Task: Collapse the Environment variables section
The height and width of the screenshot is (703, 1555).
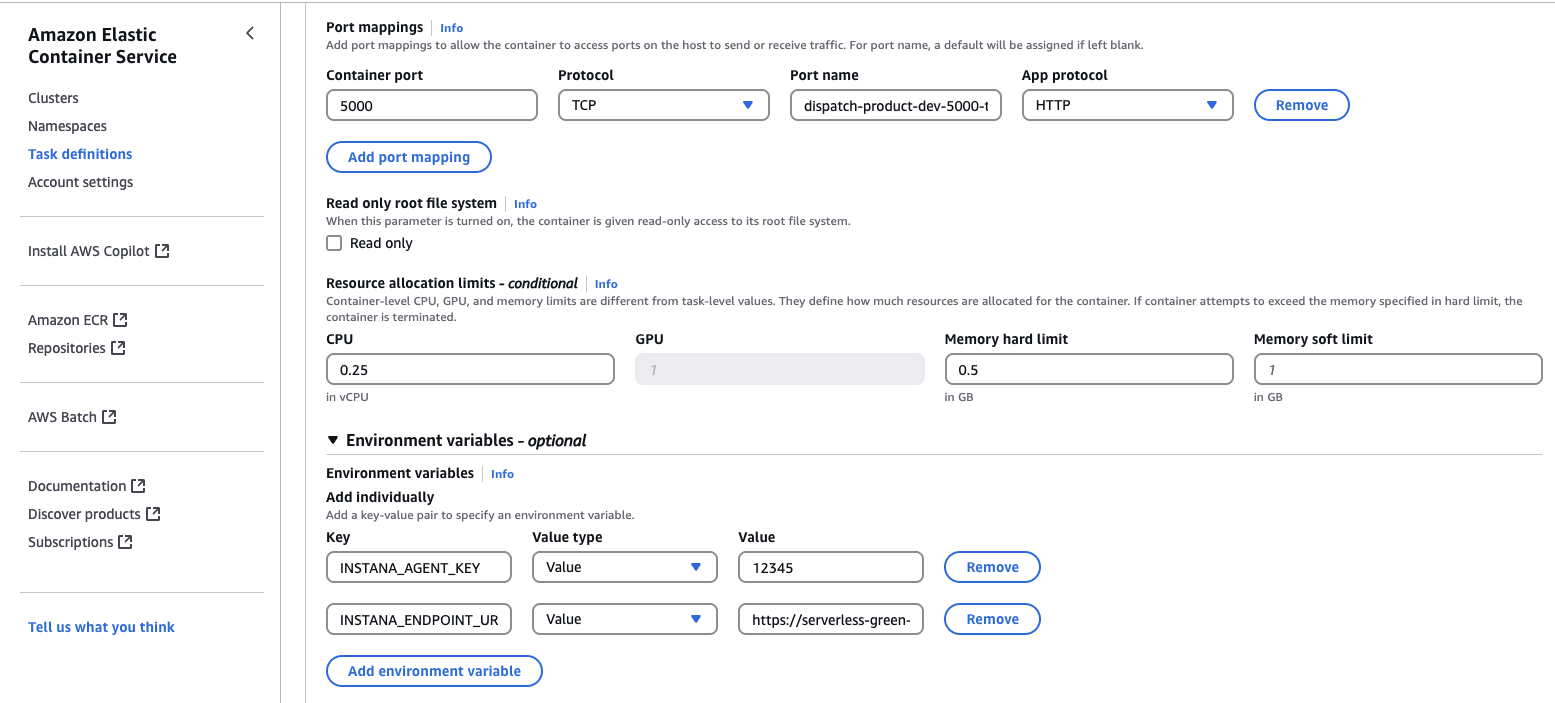Action: pos(333,440)
